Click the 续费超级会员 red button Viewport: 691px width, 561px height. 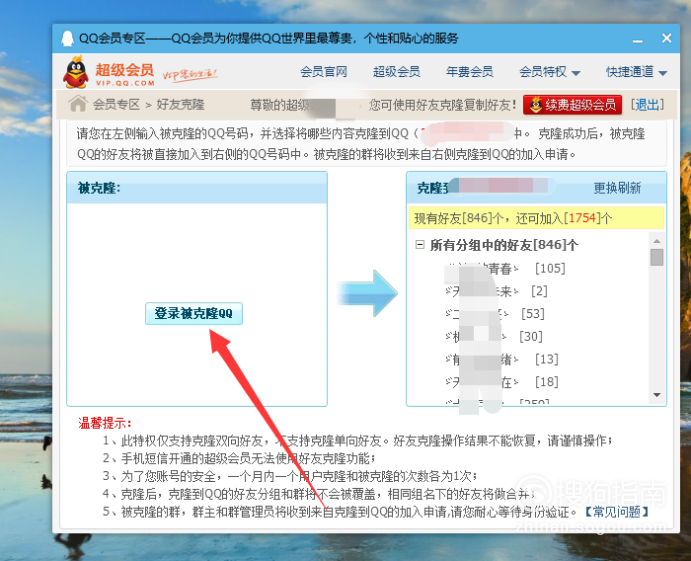click(x=572, y=105)
